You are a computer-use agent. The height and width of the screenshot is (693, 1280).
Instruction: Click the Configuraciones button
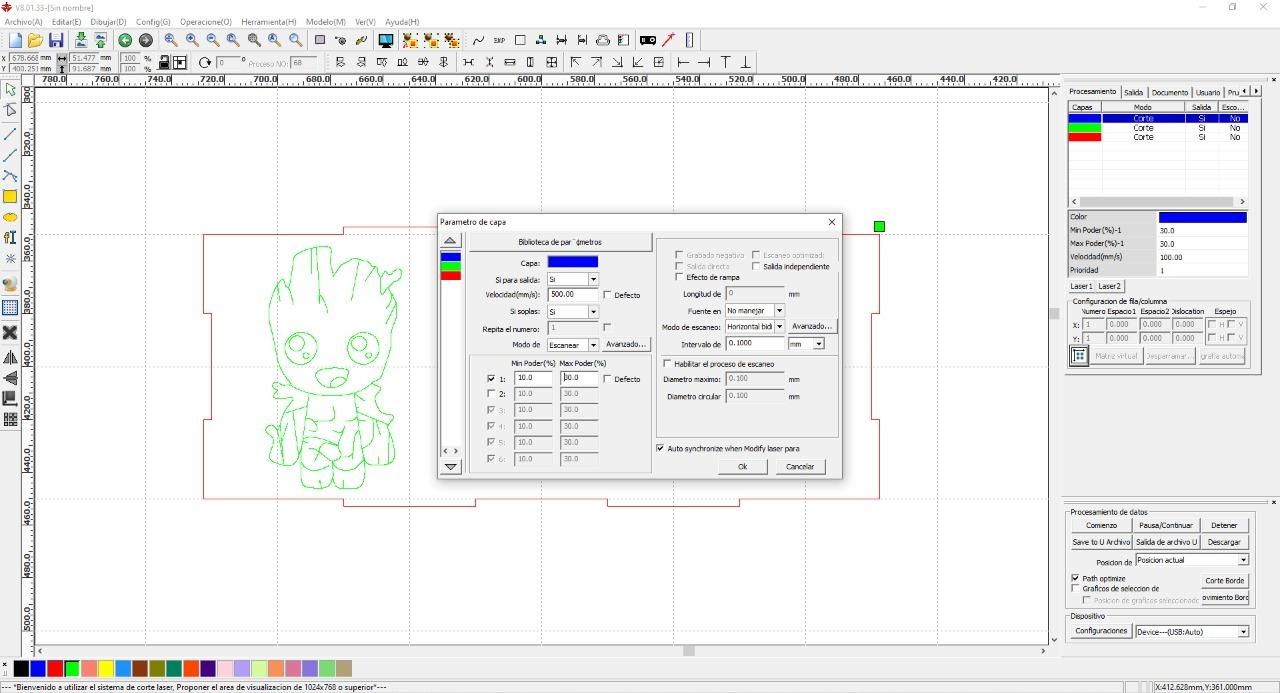click(x=1101, y=631)
